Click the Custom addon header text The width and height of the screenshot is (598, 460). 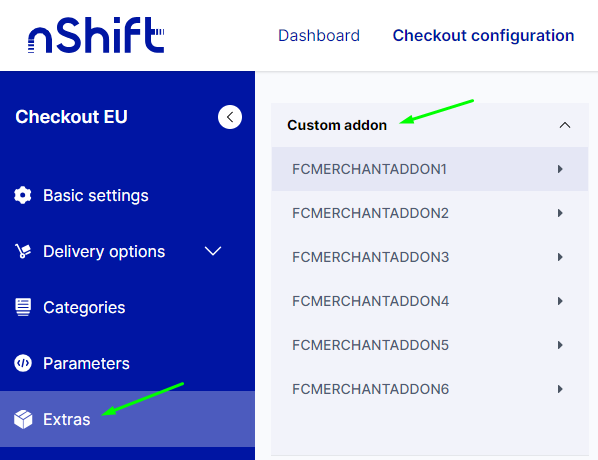point(337,125)
